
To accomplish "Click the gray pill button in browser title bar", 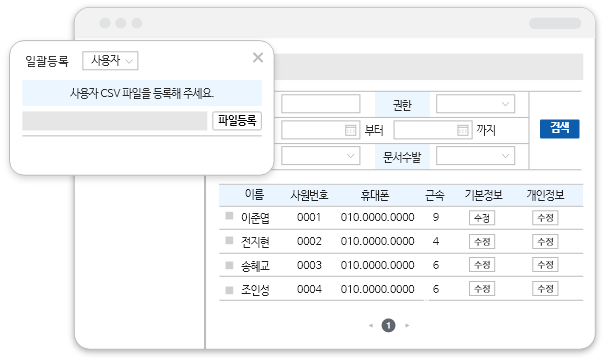I will pos(555,23).
